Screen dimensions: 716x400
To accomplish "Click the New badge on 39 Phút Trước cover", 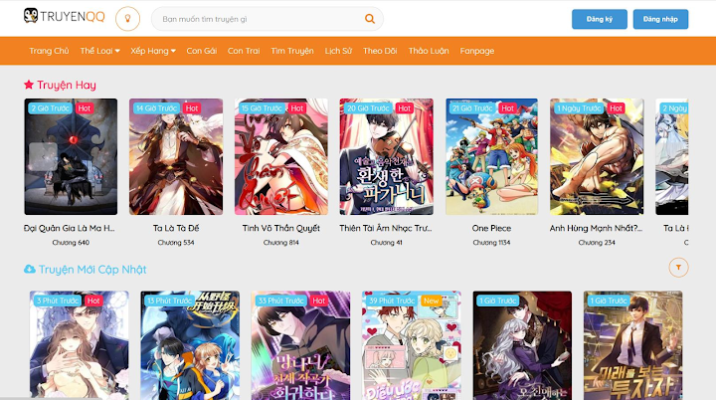I will (431, 300).
